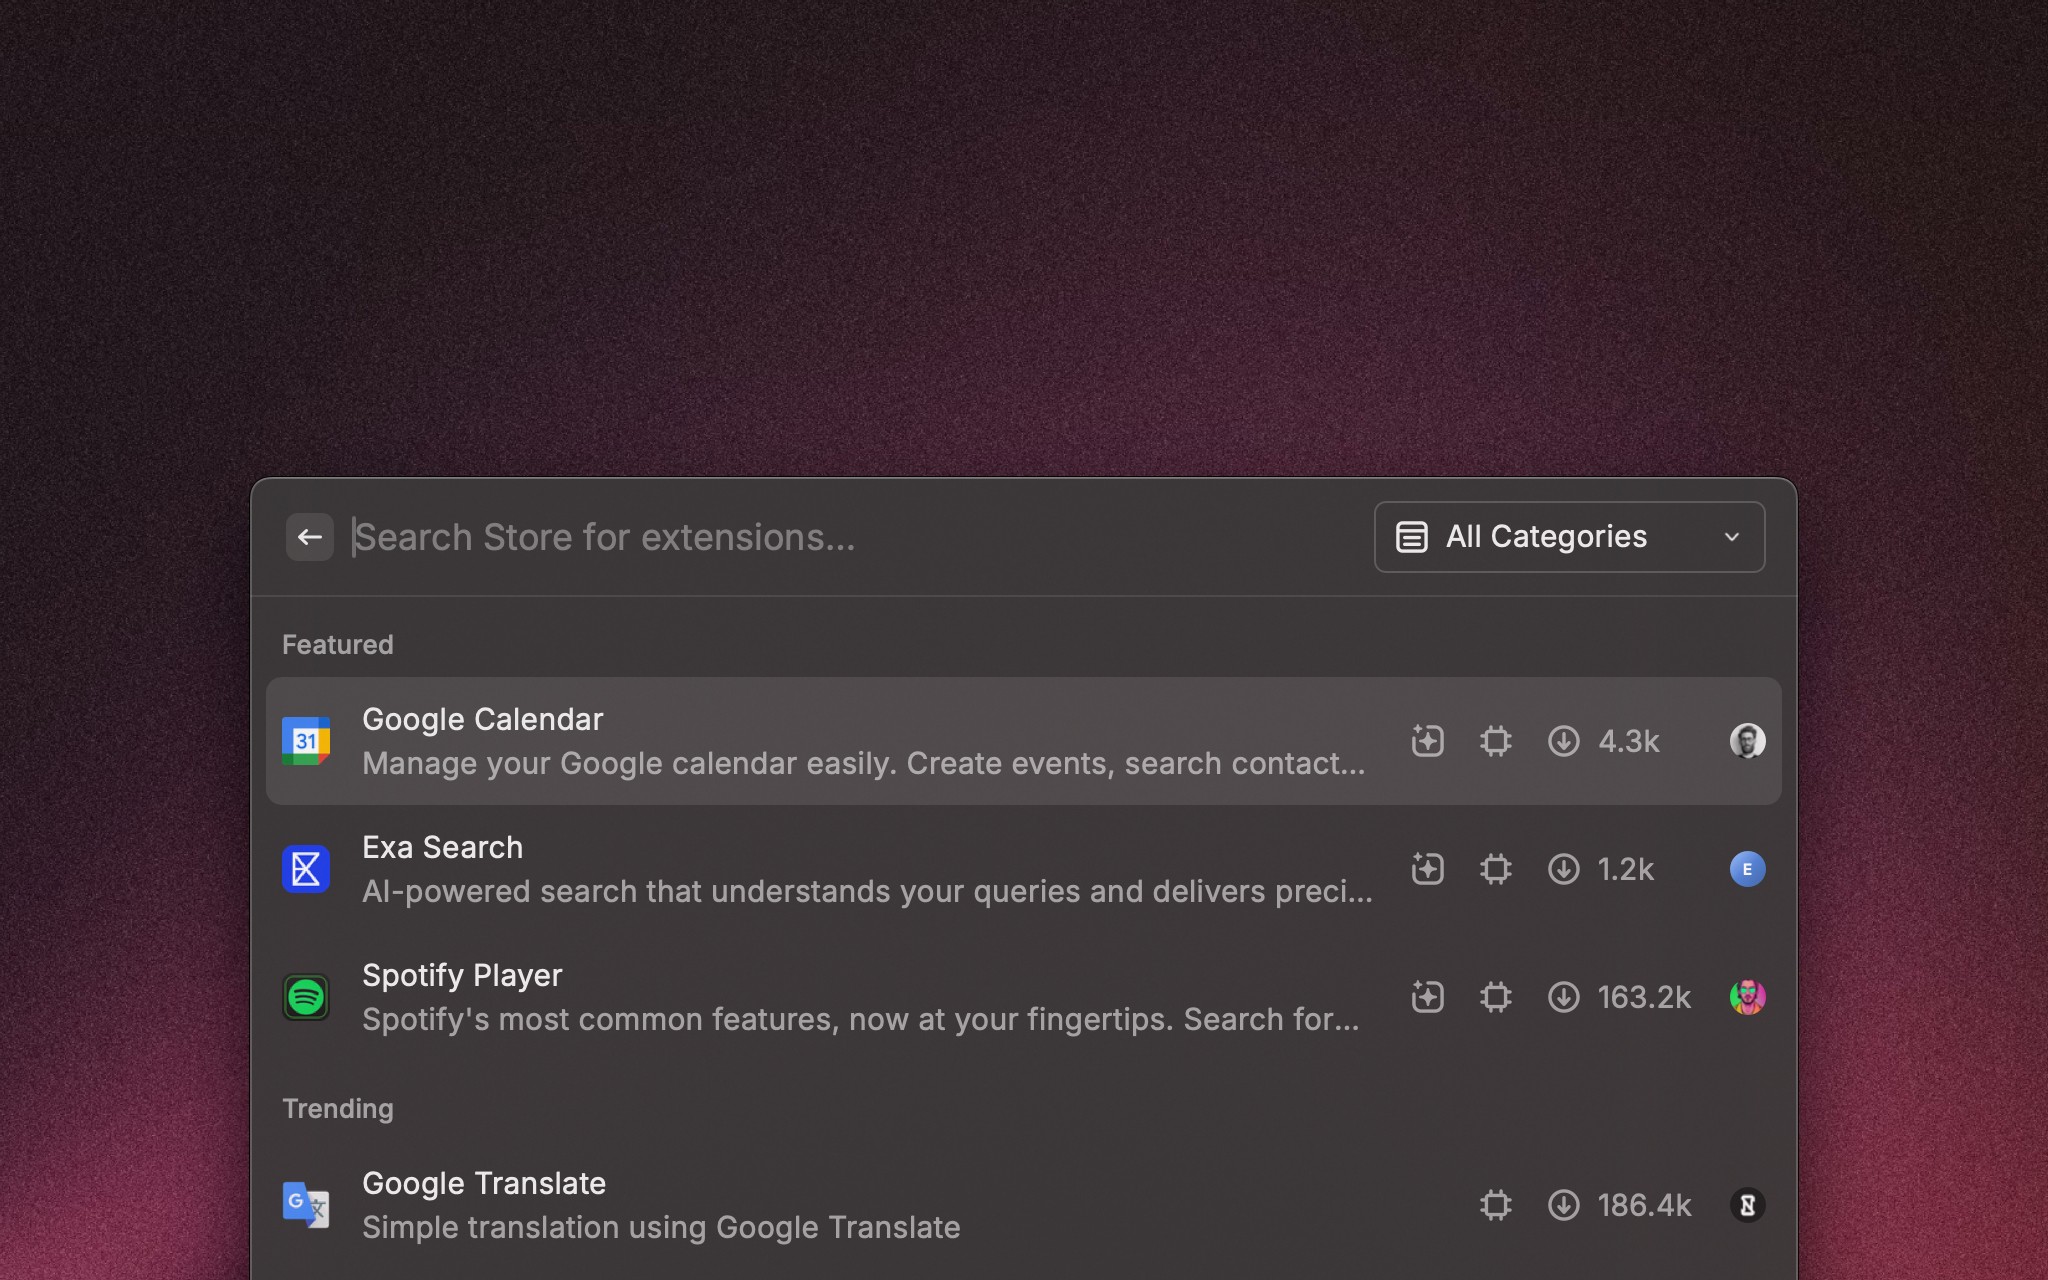Select the Google Translate extension title
2048x1280 pixels.
tap(484, 1183)
